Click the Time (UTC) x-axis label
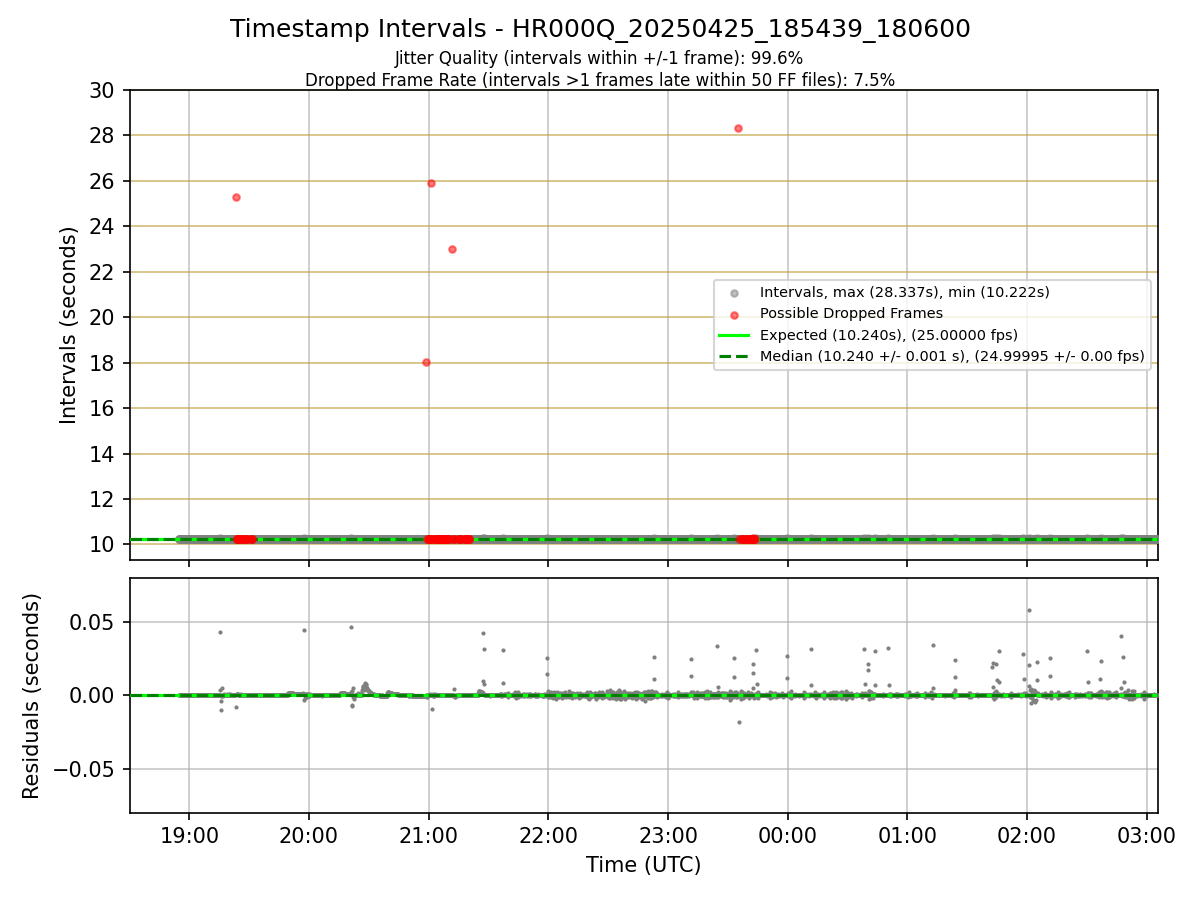Screen dimensions: 1200x900 coord(643,865)
